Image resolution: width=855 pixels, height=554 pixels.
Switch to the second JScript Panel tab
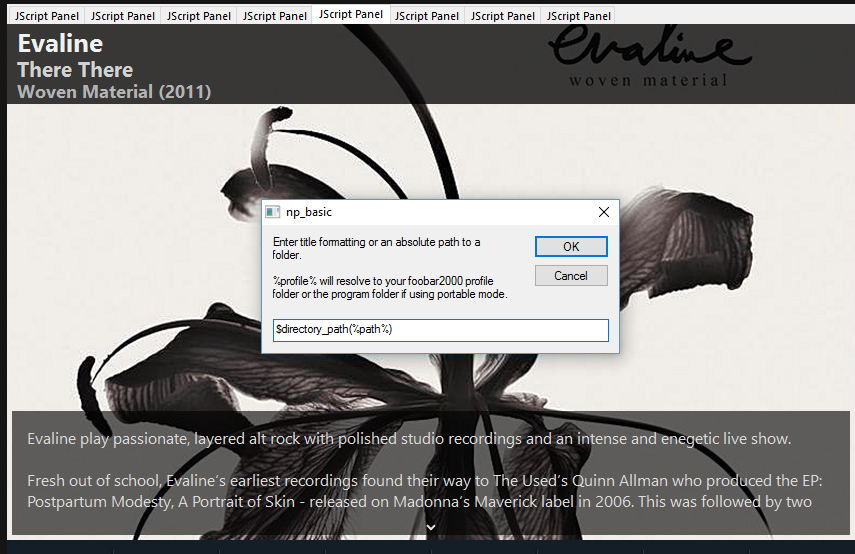[x=123, y=16]
